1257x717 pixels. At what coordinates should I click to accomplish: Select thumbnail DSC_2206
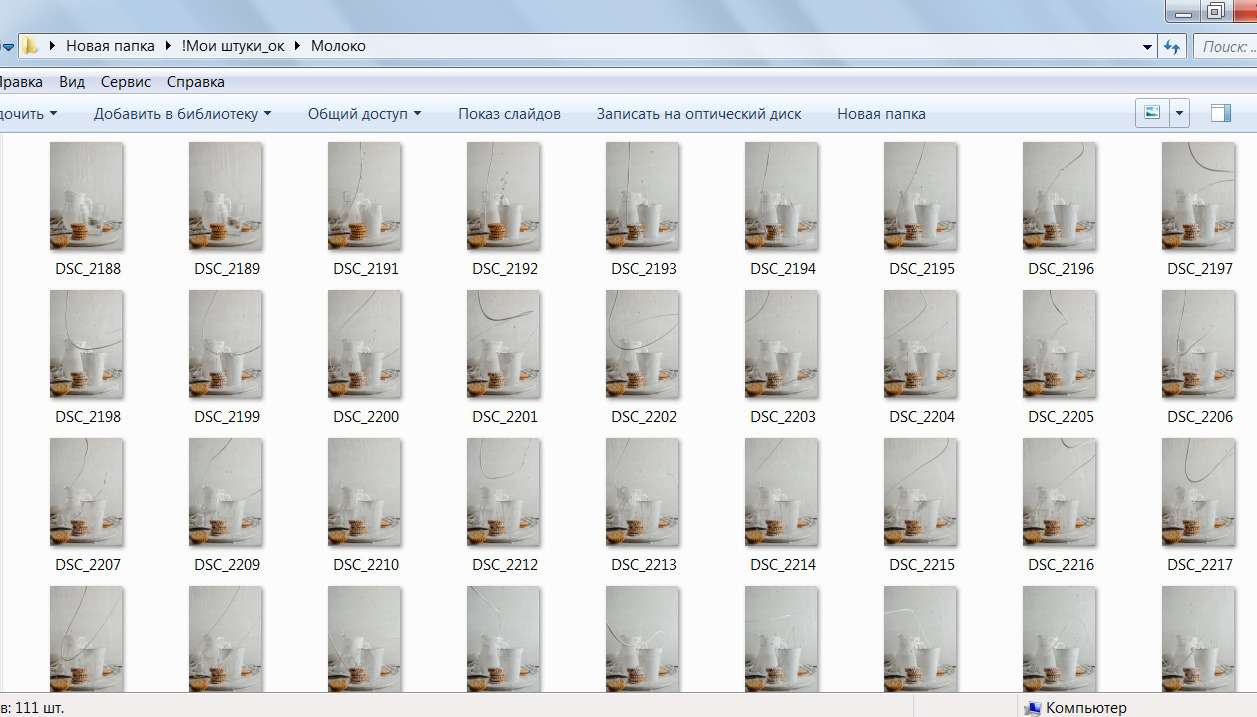point(1199,344)
